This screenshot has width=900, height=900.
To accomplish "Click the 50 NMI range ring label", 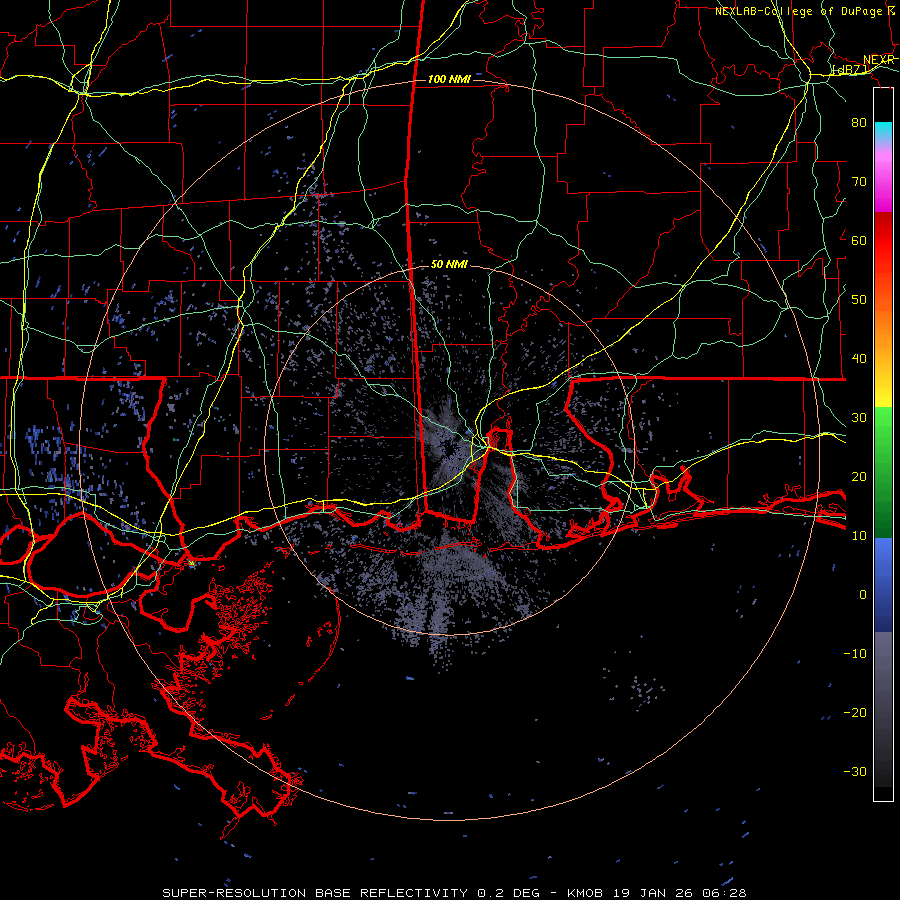I will 449,264.
